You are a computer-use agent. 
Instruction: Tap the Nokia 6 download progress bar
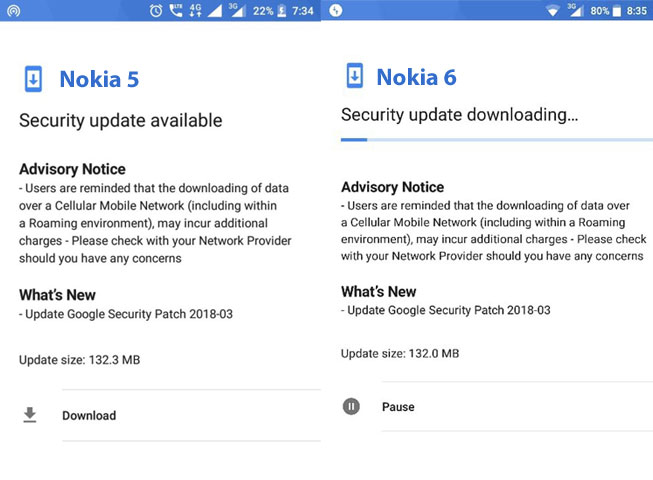click(497, 140)
